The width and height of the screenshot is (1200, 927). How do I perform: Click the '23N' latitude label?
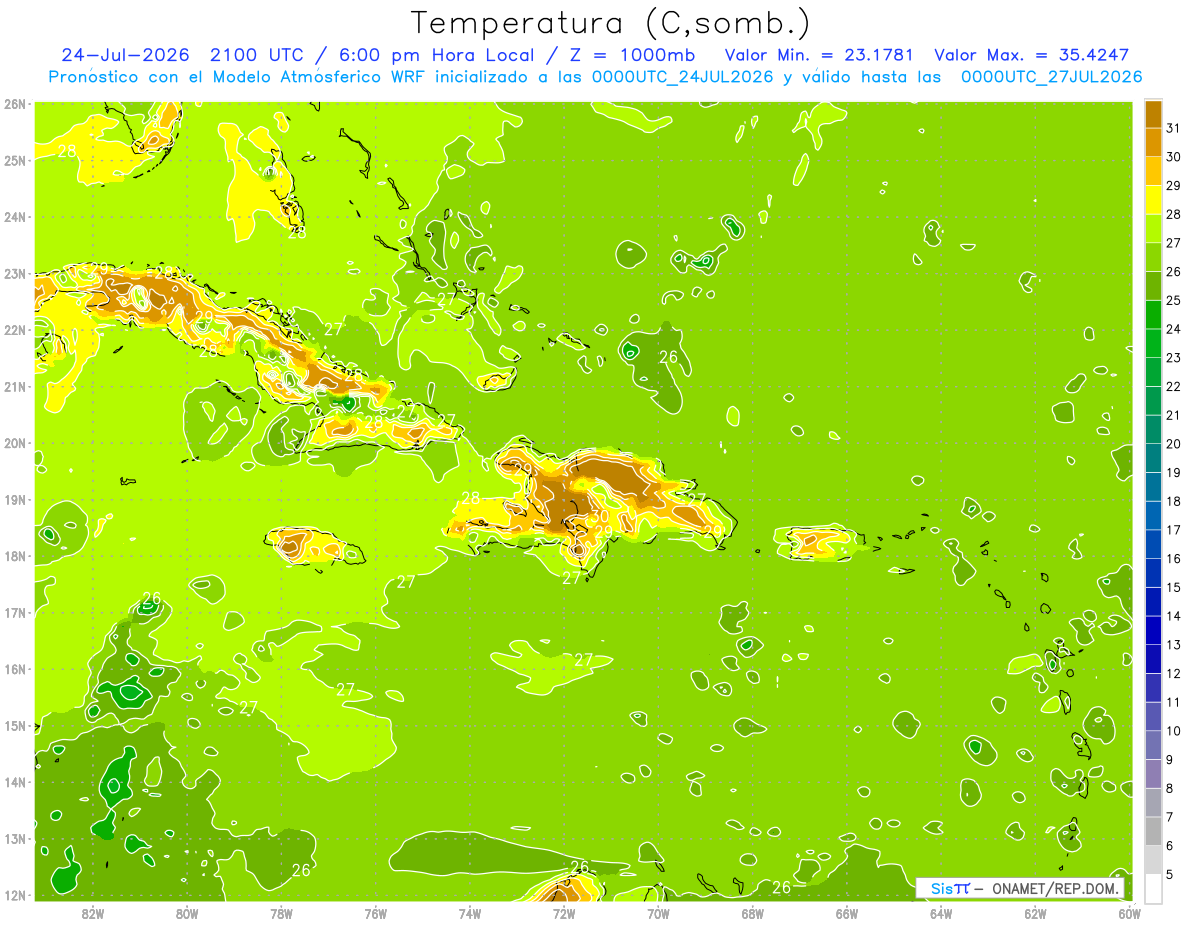click(14, 273)
